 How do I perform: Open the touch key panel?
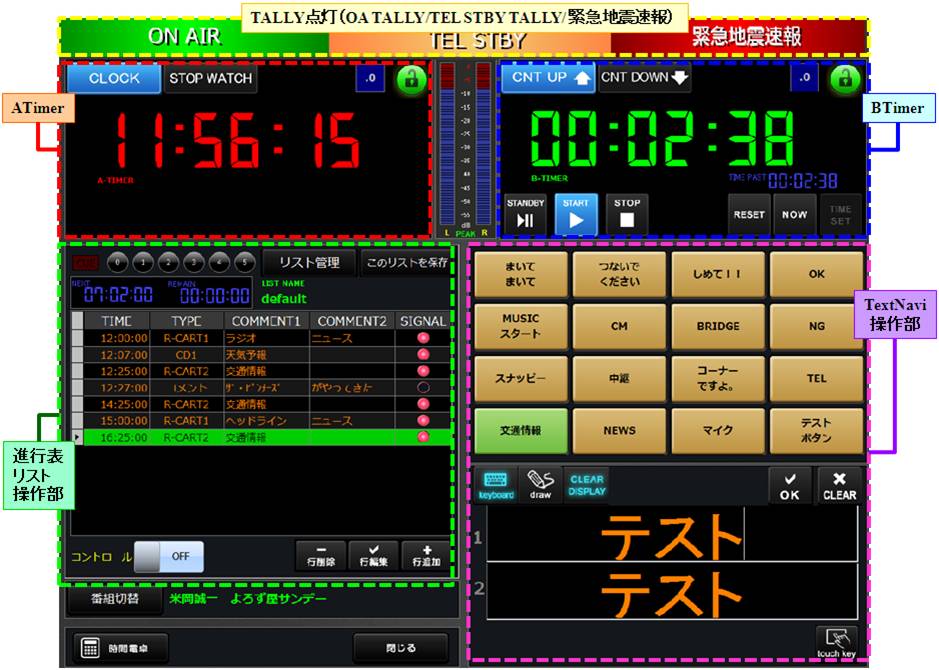click(x=836, y=641)
